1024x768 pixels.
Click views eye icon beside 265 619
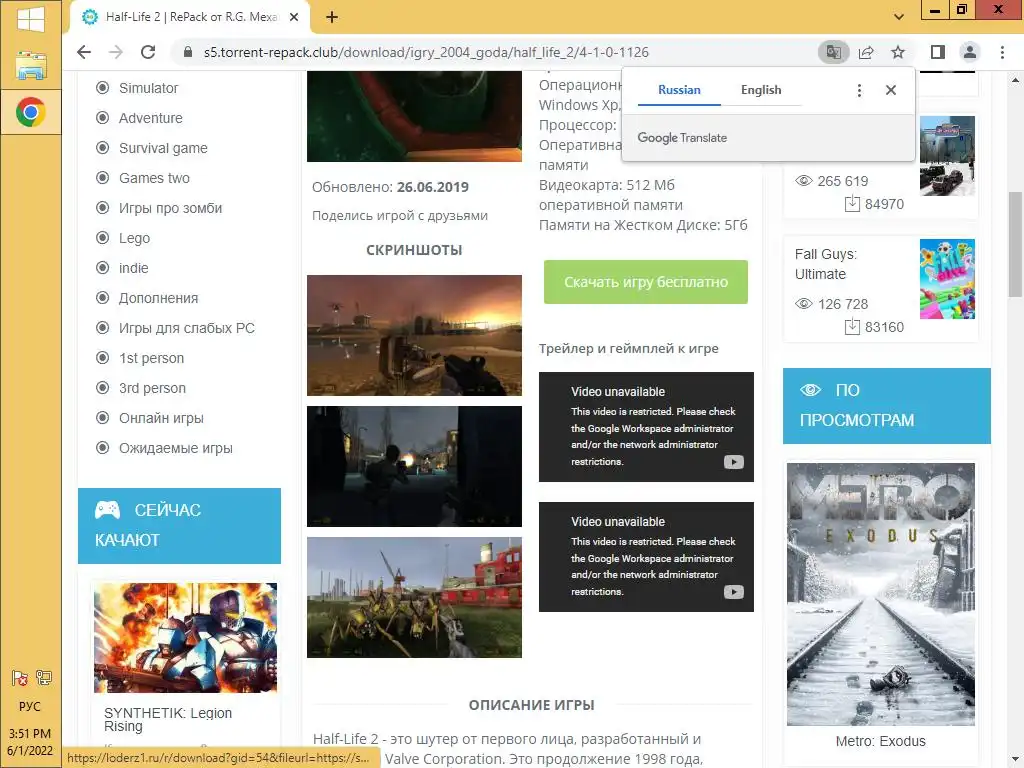804,181
